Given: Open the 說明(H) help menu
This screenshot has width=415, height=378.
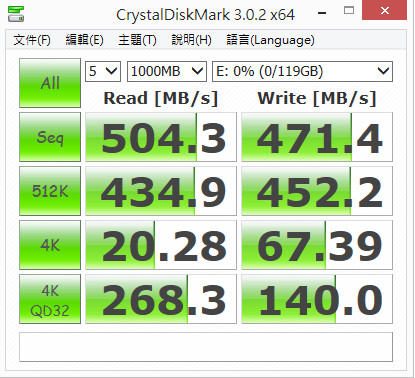Looking at the screenshot, I should tap(191, 40).
